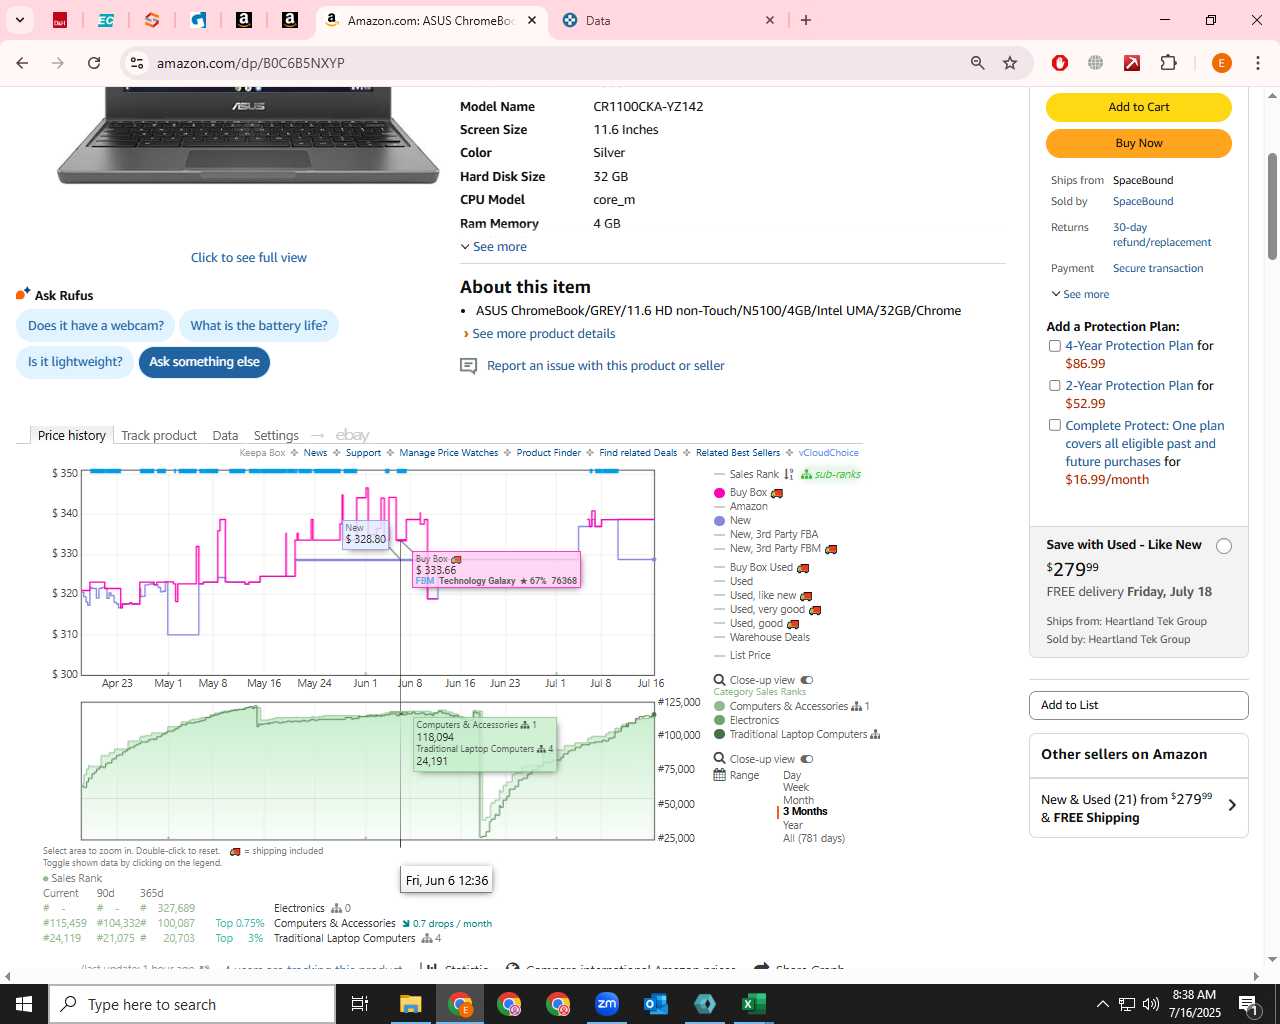The width and height of the screenshot is (1280, 1024).
Task: Close the Amazon ASUS ChromeBook tab
Action: click(x=532, y=20)
